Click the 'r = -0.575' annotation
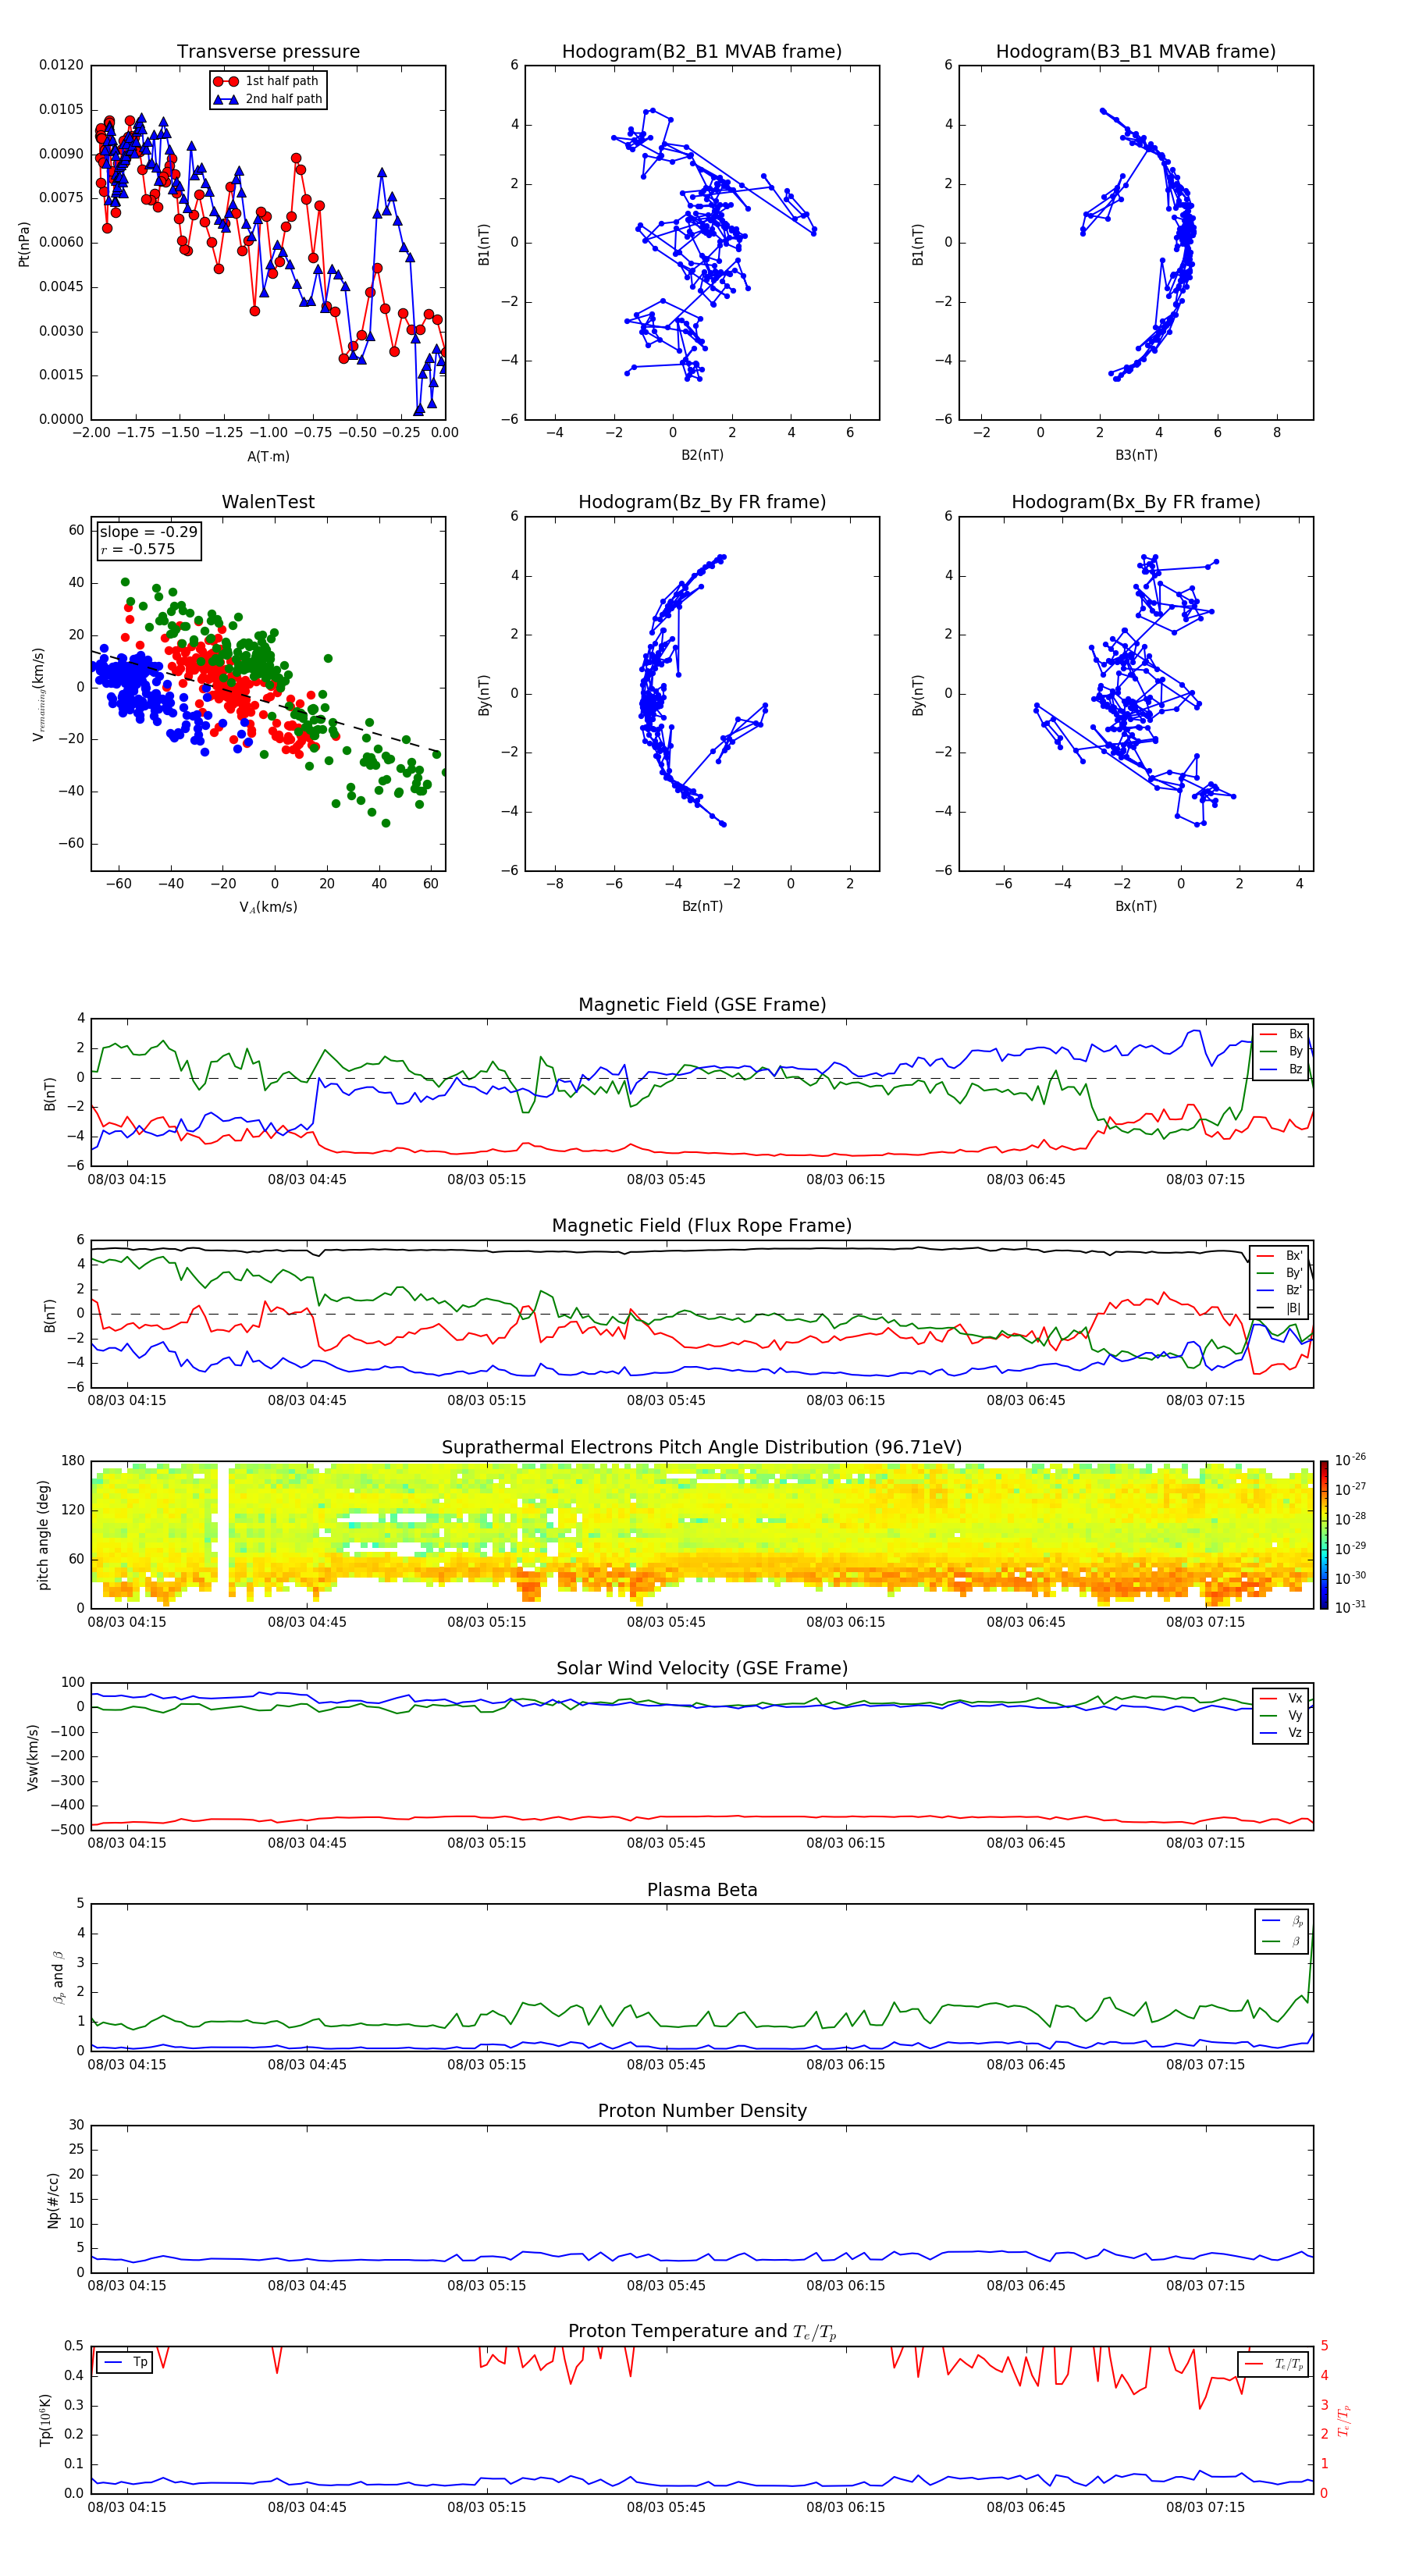The height and width of the screenshot is (2576, 1405). 138,549
